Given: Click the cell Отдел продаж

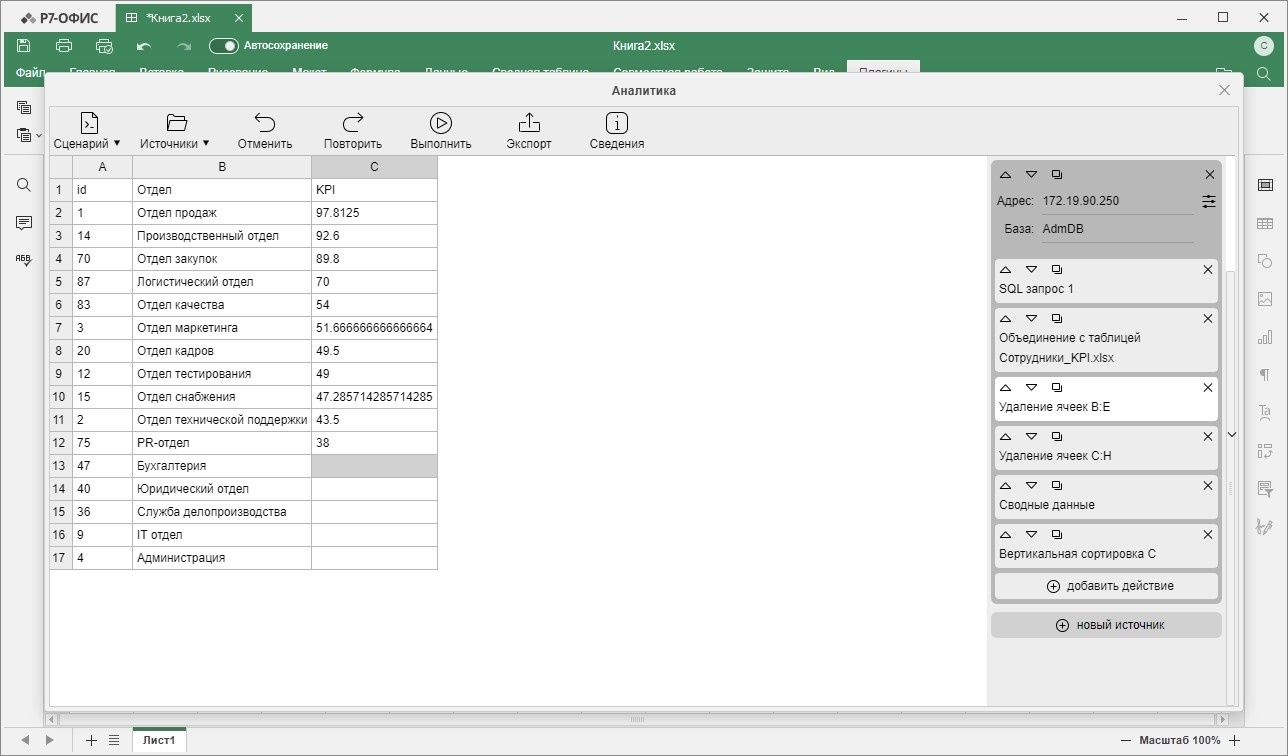Looking at the screenshot, I should pyautogui.click(x=222, y=213).
